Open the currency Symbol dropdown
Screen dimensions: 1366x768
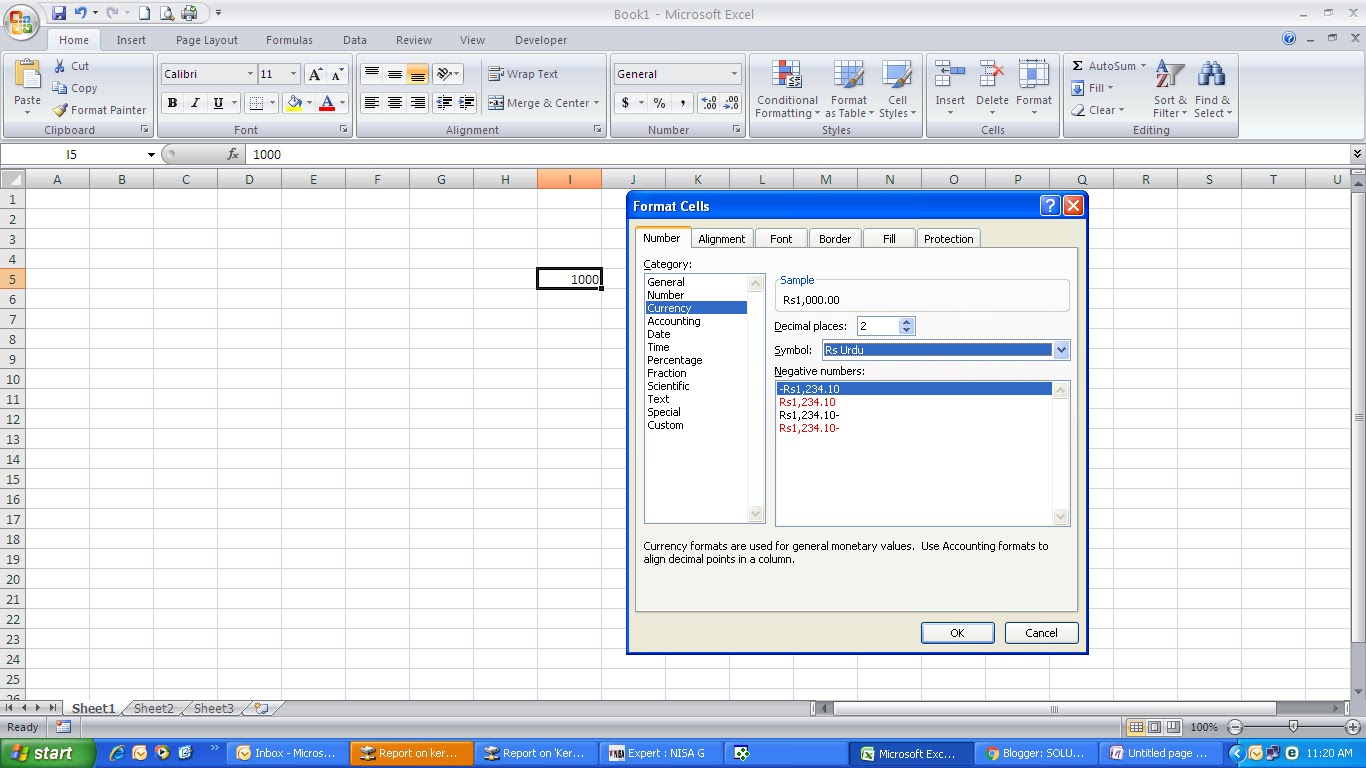pyautogui.click(x=1061, y=350)
